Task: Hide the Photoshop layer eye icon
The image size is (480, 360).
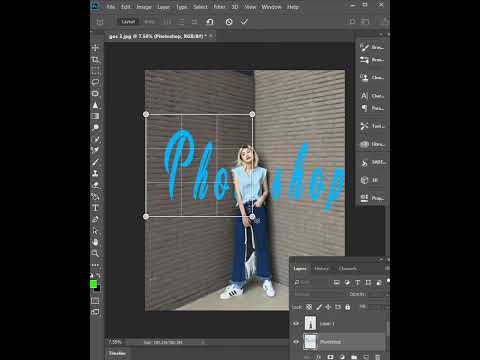Action: coord(296,342)
